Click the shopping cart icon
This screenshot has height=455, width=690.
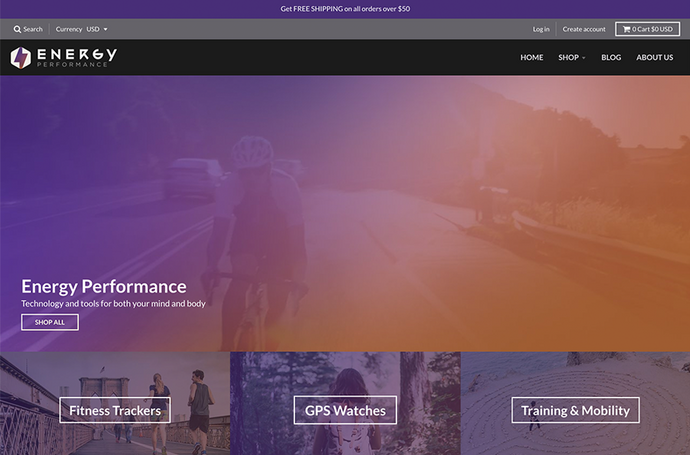pos(626,29)
